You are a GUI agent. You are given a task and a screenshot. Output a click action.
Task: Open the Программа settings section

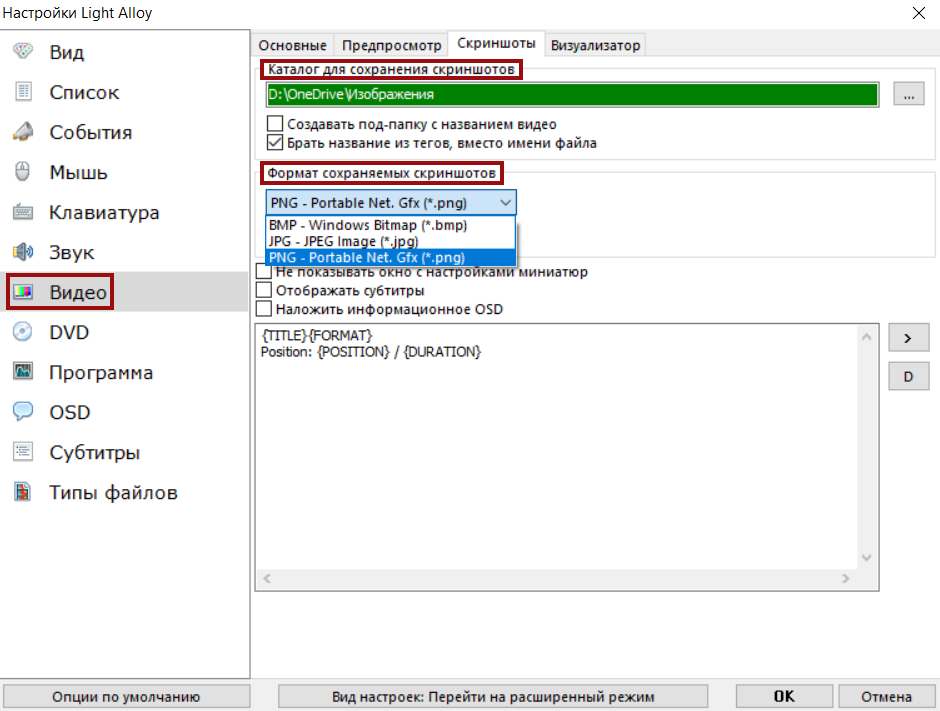[124, 372]
